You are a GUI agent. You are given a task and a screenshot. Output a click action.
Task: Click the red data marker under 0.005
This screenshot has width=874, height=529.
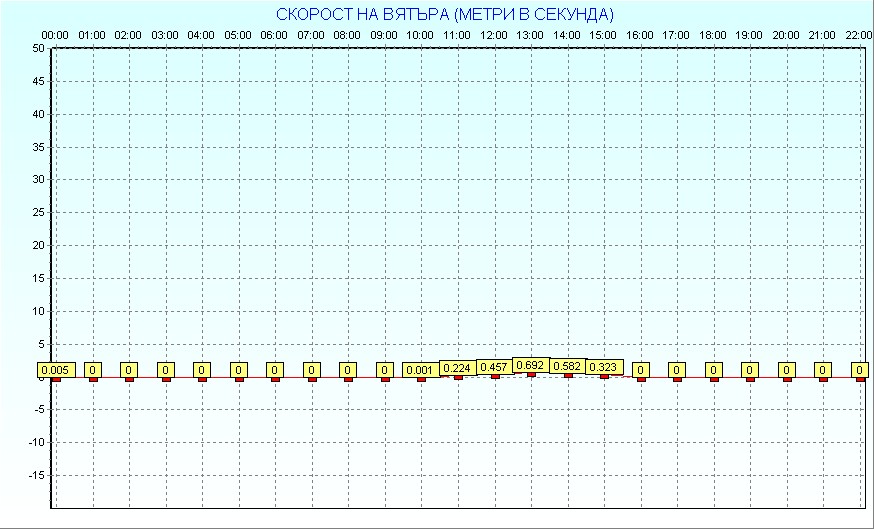[56, 379]
